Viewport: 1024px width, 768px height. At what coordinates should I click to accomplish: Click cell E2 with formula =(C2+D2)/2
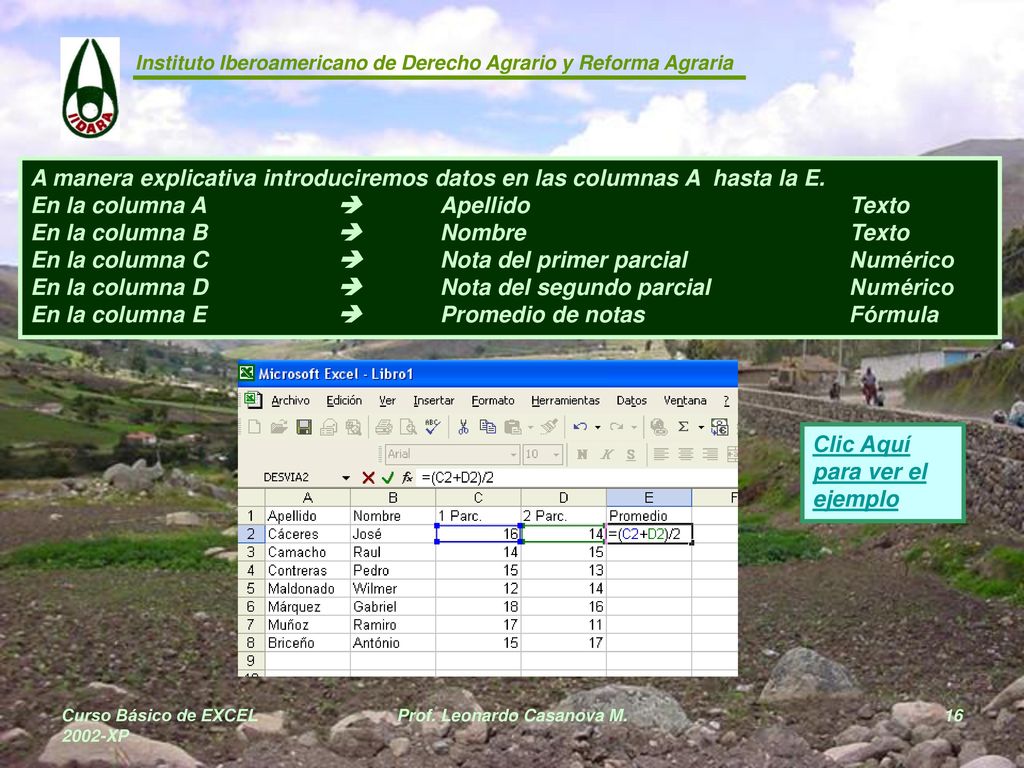649,534
